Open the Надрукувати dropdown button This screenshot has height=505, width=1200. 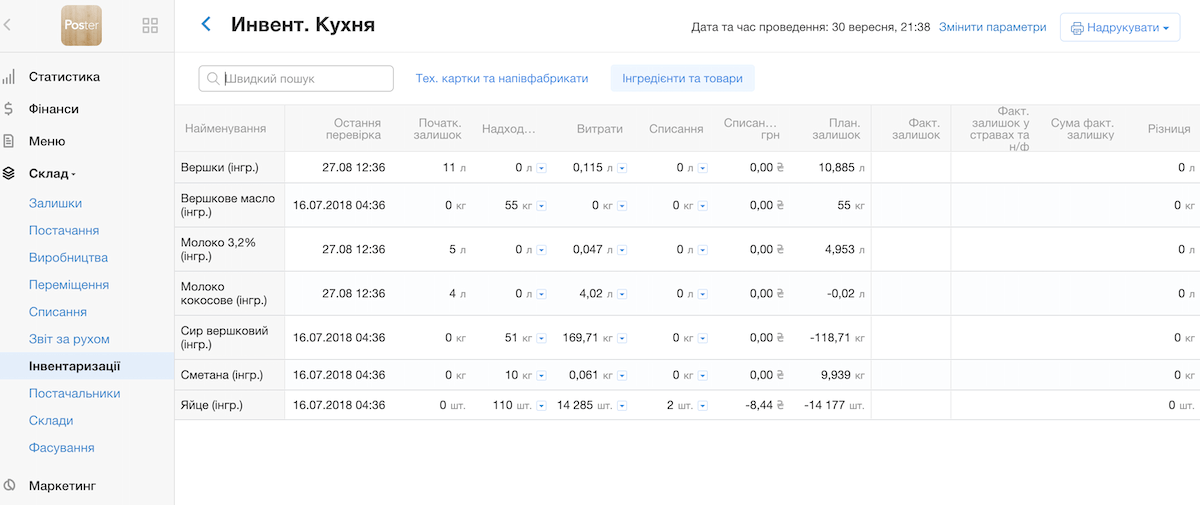1120,28
